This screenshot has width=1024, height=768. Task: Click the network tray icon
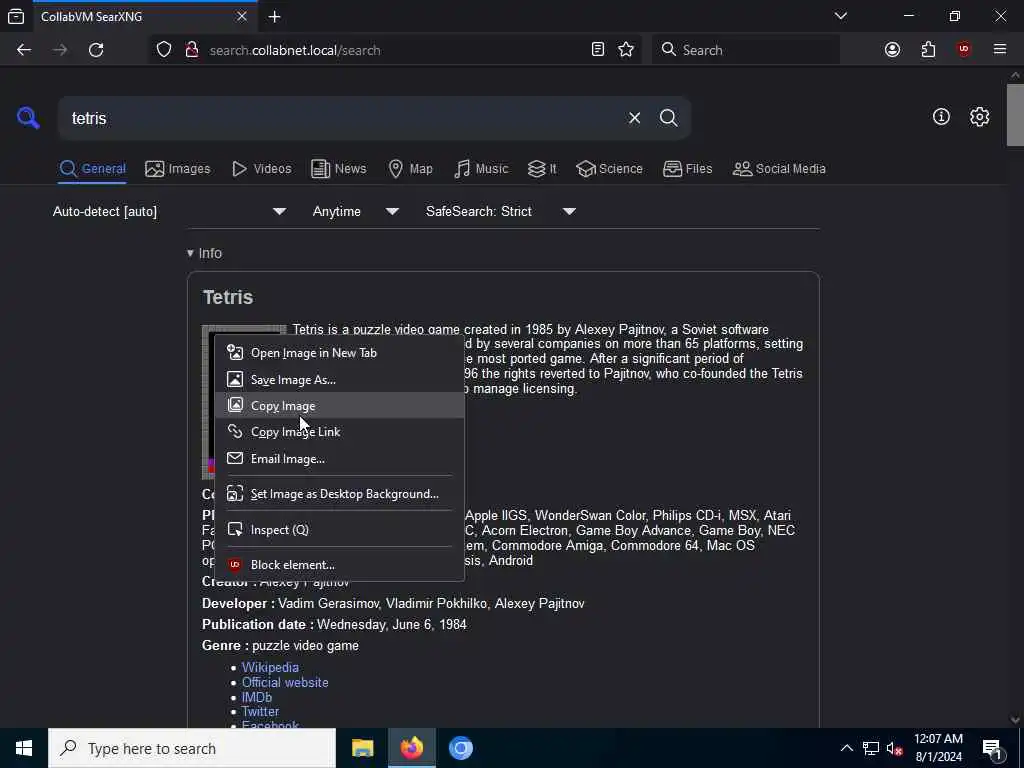coord(871,749)
